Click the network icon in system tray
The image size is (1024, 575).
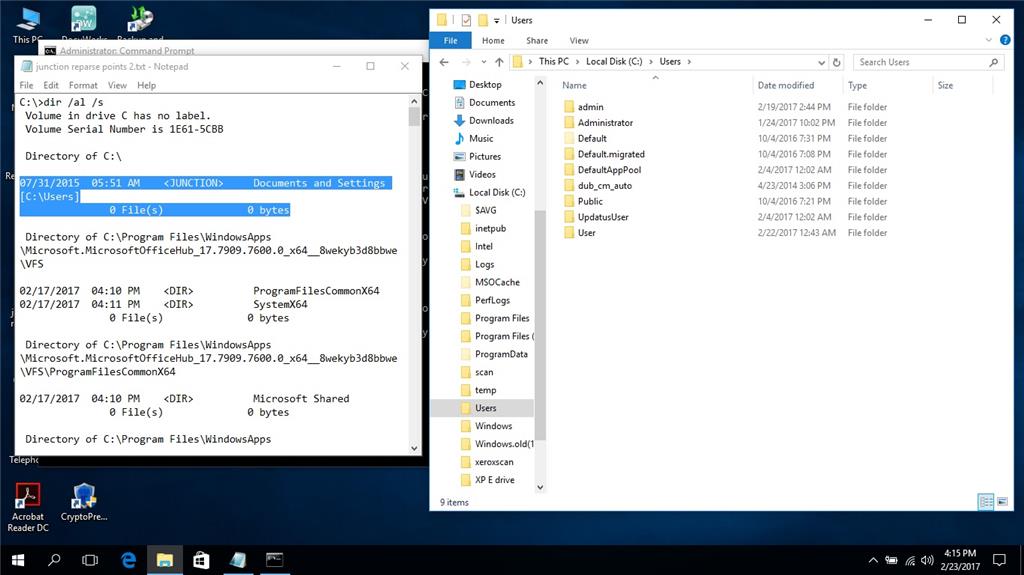[910, 560]
